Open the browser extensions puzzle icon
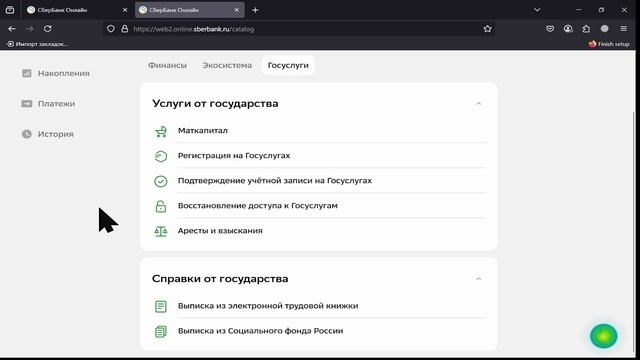The image size is (640, 360). 586,29
